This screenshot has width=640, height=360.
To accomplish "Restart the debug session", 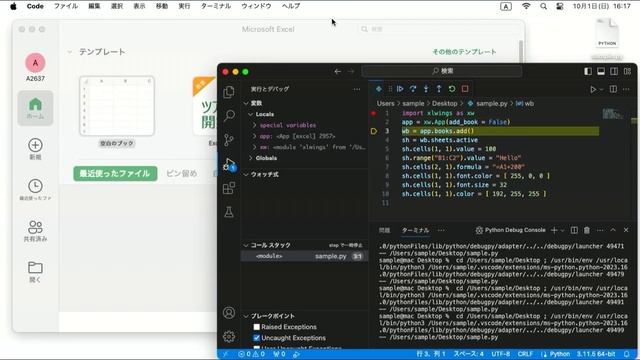I will pyautogui.click(x=452, y=89).
